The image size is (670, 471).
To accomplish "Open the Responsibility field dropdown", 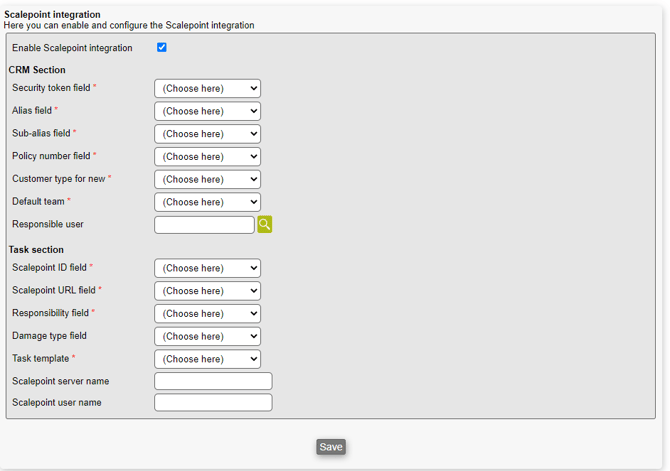I will [x=207, y=313].
